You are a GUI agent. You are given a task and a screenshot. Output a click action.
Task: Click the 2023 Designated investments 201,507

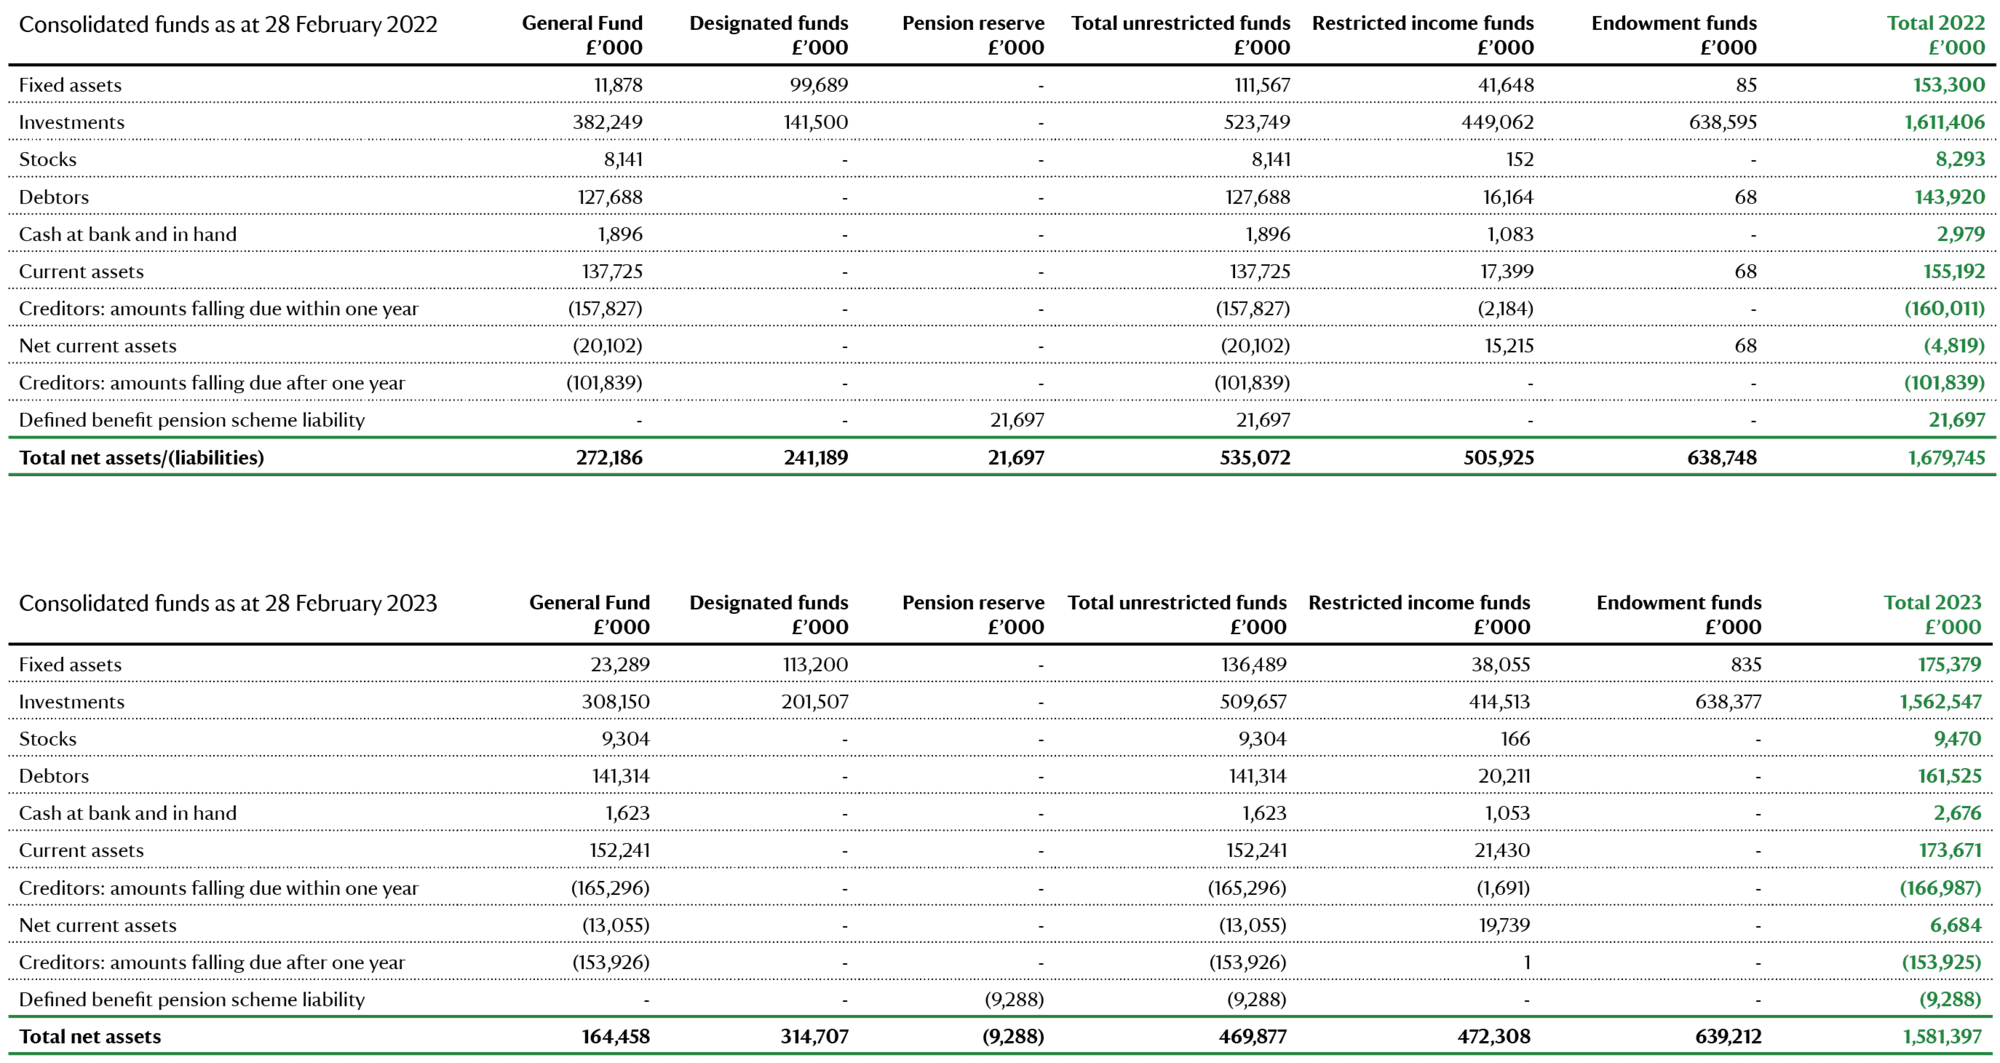815,702
